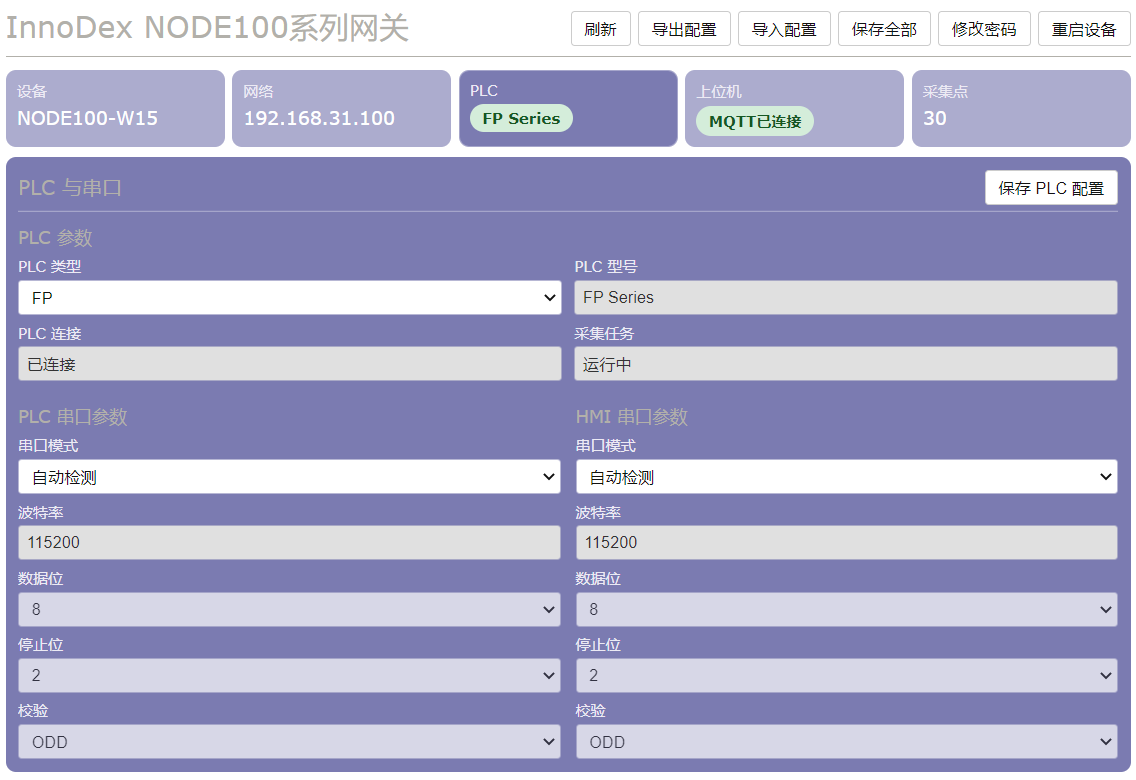Click the MQTT已连接 status badge
This screenshot has height=780, width=1136.
[755, 121]
